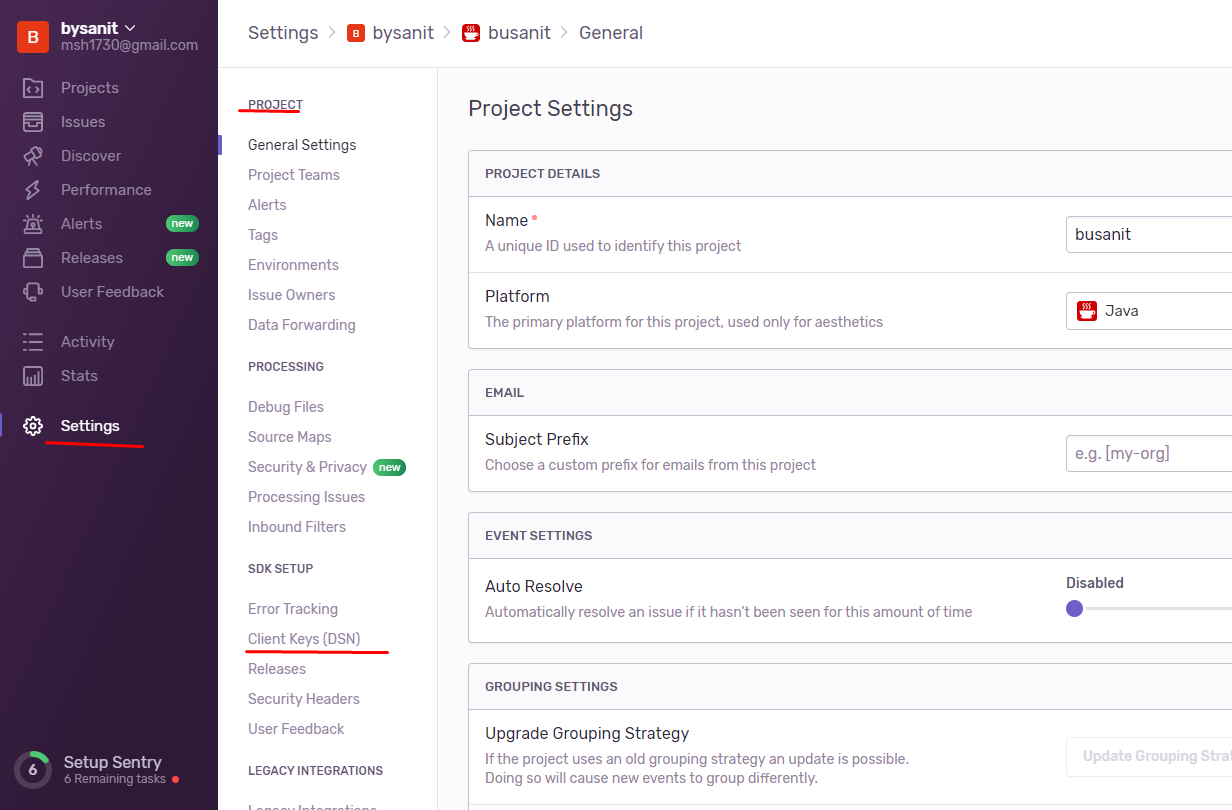Screen dimensions: 1232x810
Task: Open Error Tracking under SDK Setup
Action: (293, 609)
